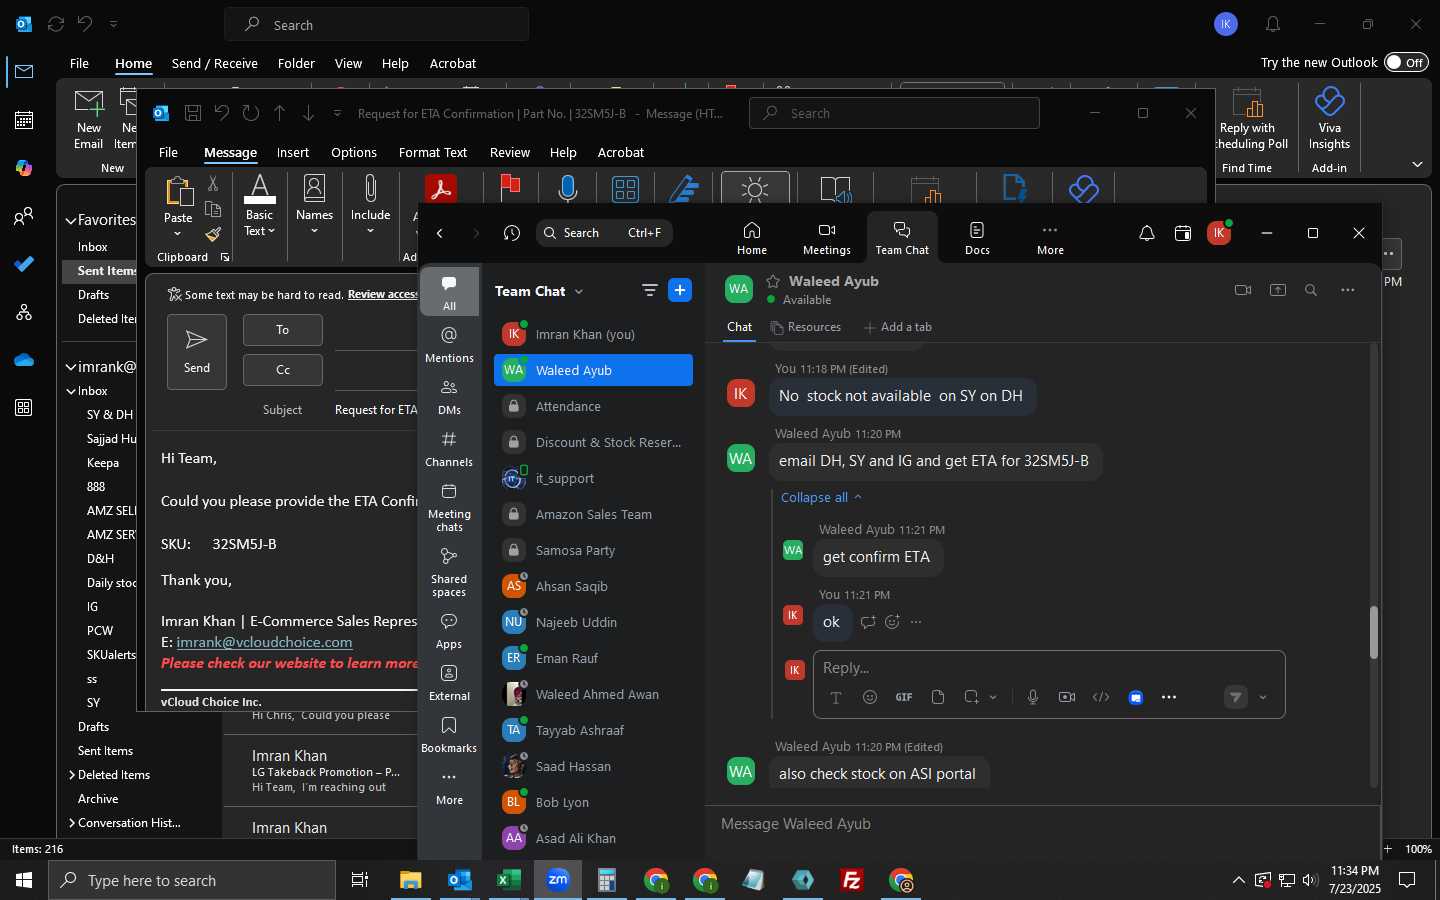
Task: Expand Team Chat header dropdown
Action: point(579,291)
